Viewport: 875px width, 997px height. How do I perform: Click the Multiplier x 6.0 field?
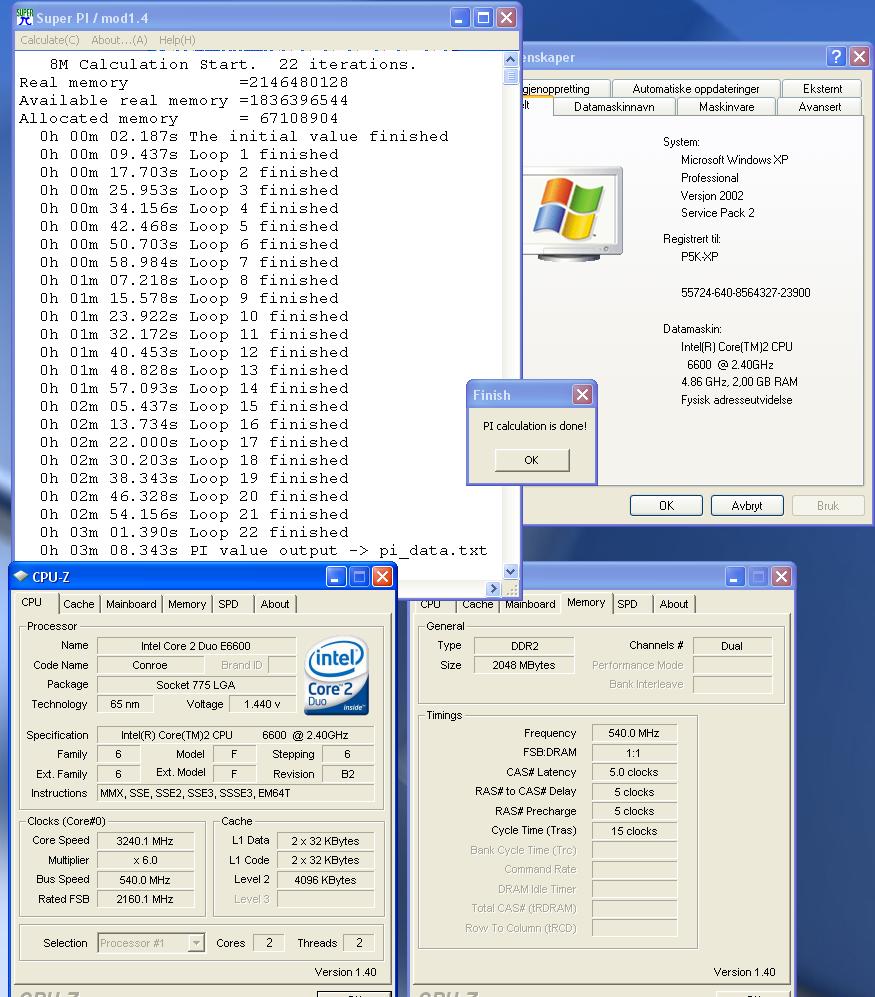[145, 860]
